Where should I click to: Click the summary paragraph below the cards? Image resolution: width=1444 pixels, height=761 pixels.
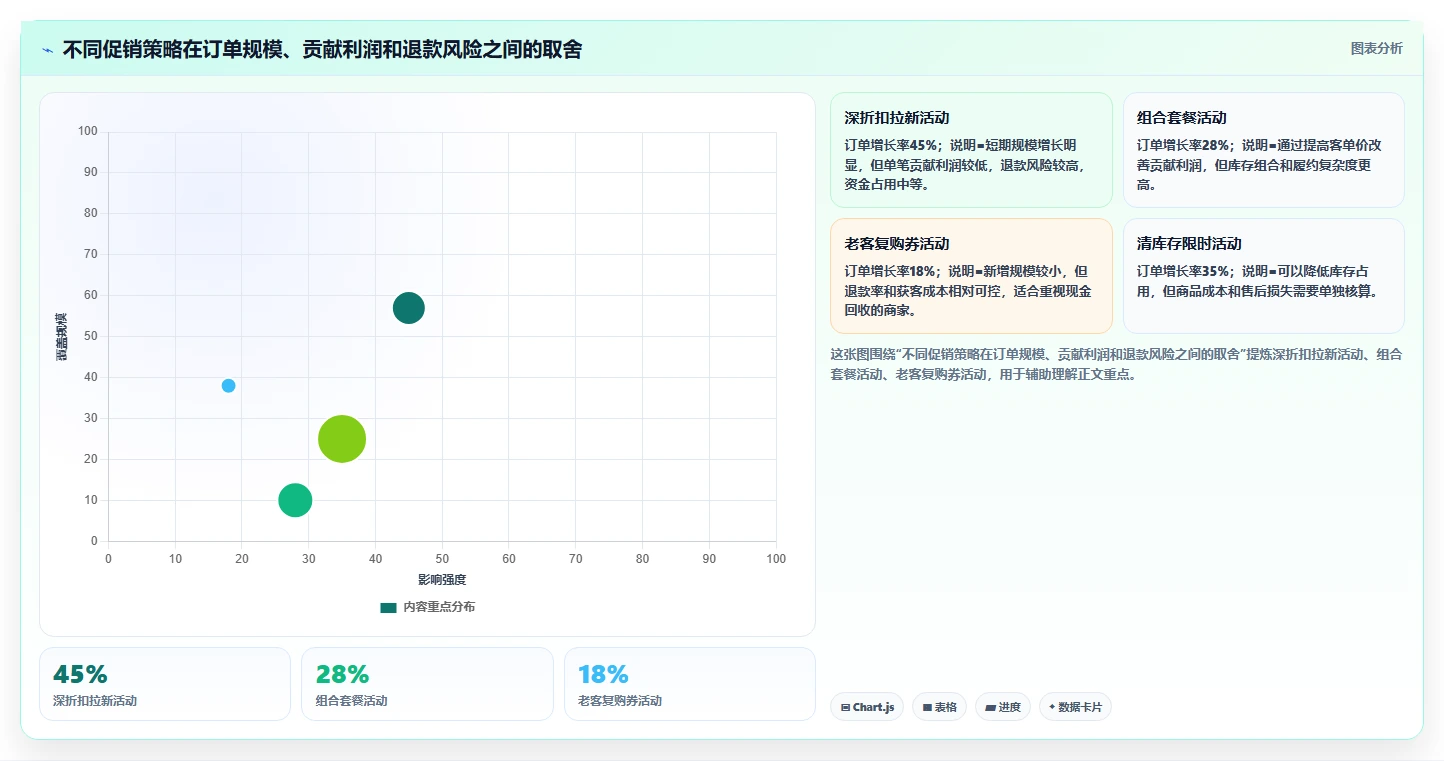point(1117,364)
